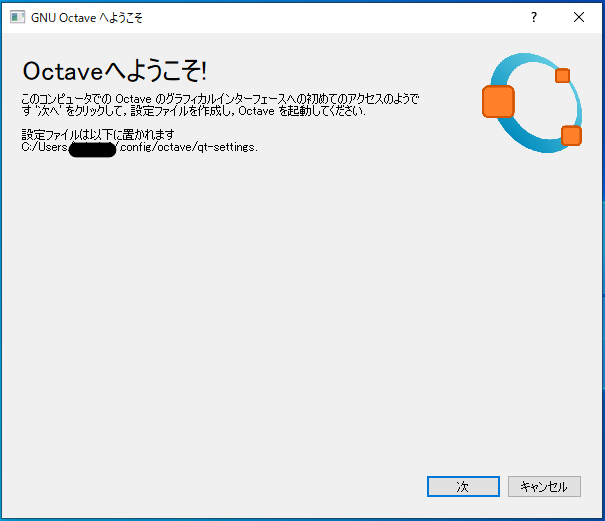Click the キャンセル (Cancel) button

544,486
